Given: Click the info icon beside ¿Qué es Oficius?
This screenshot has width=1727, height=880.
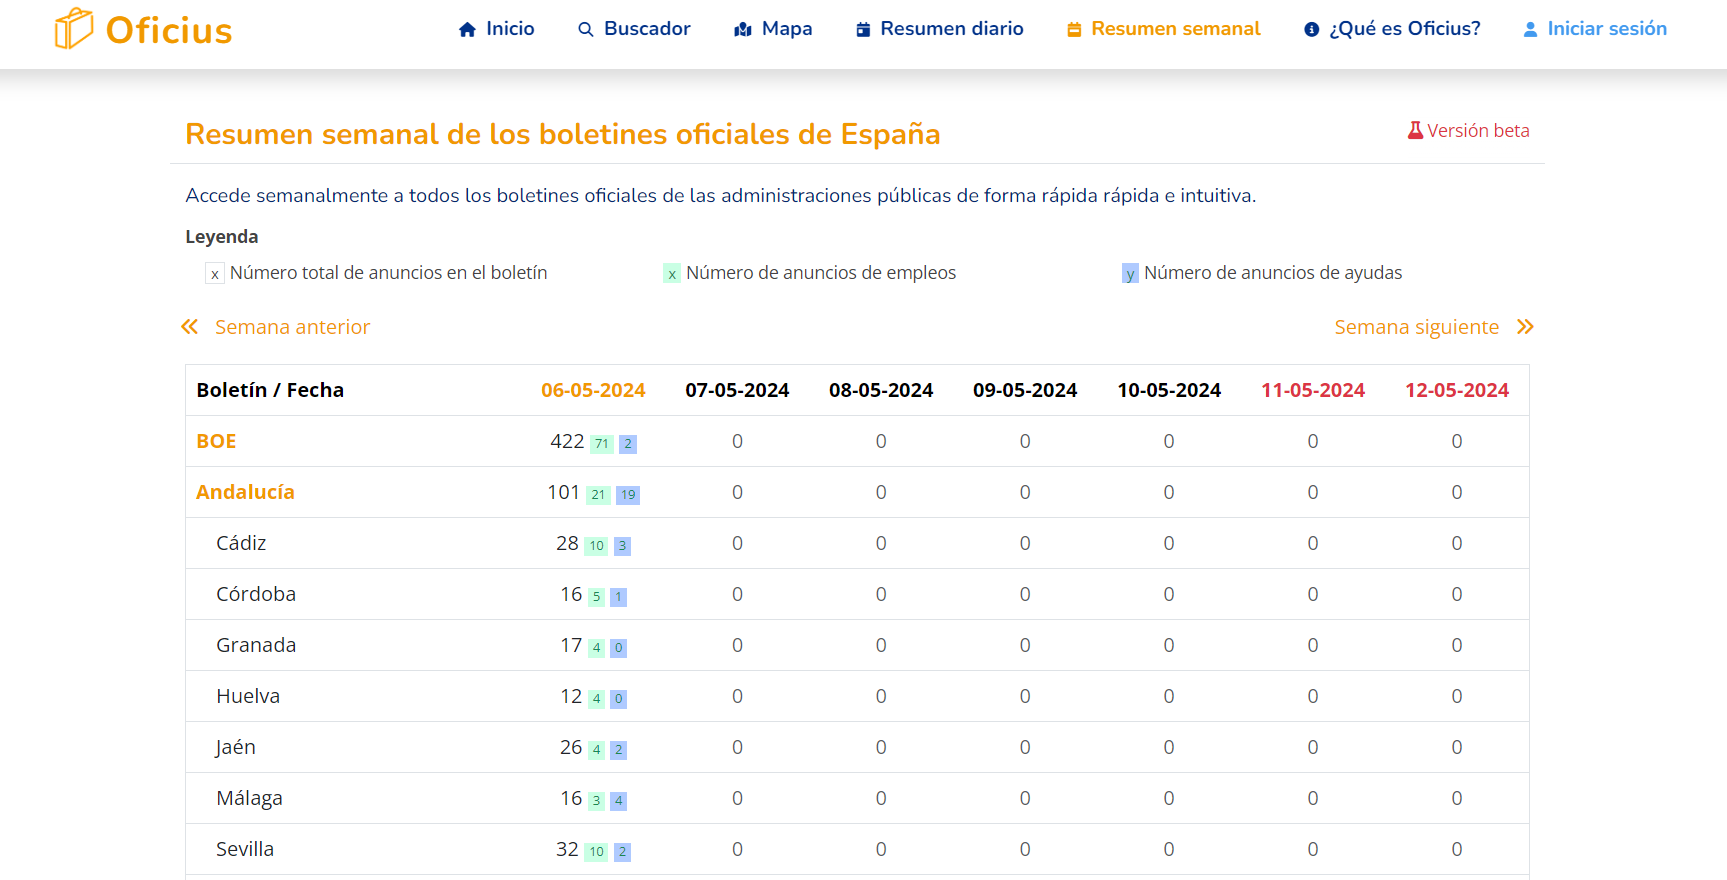Looking at the screenshot, I should 1312,30.
